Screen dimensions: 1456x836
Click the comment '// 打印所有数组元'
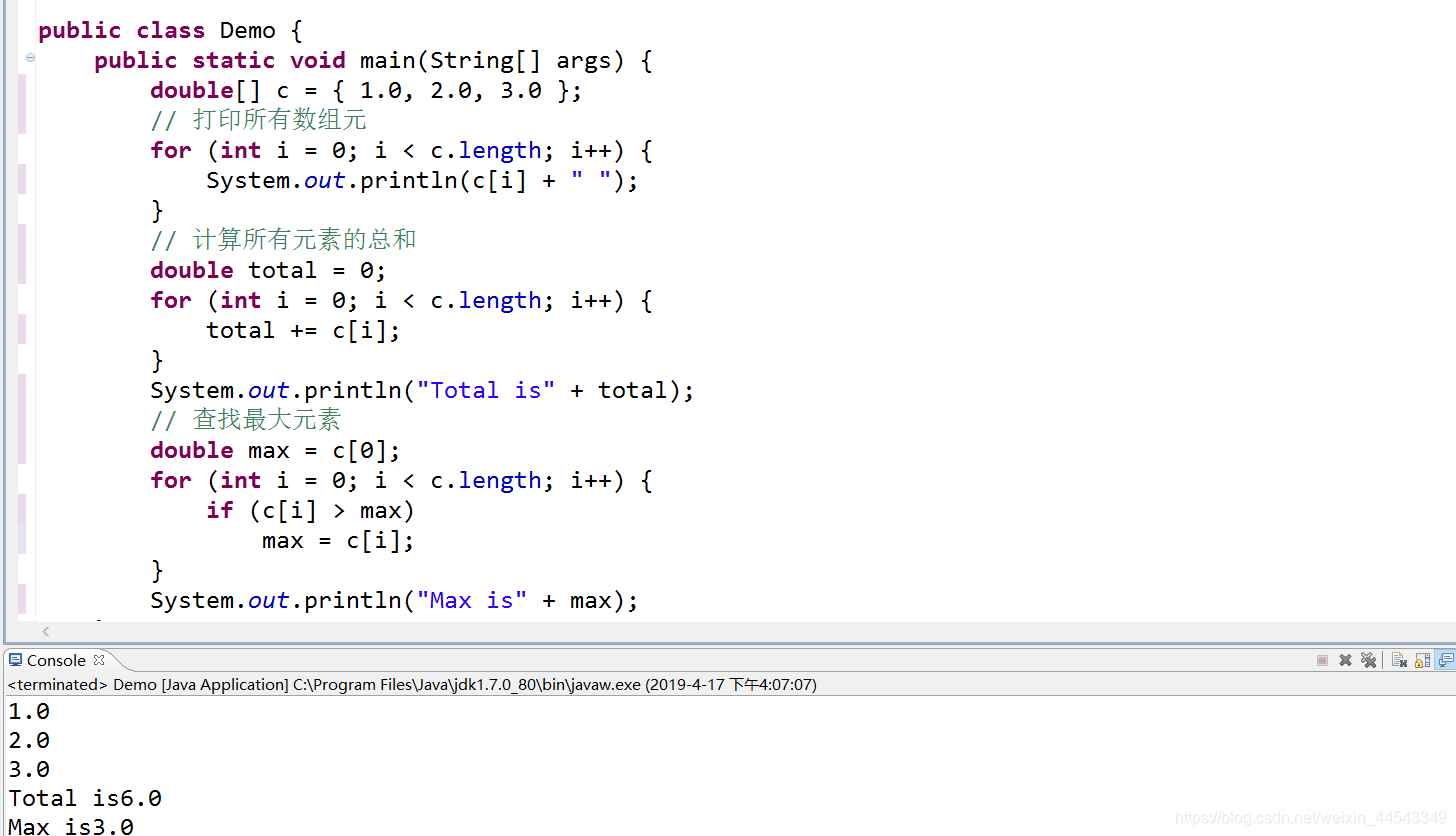click(x=258, y=120)
